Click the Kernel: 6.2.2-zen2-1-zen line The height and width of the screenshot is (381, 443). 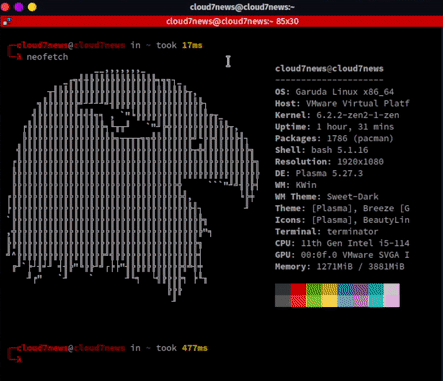coord(337,115)
